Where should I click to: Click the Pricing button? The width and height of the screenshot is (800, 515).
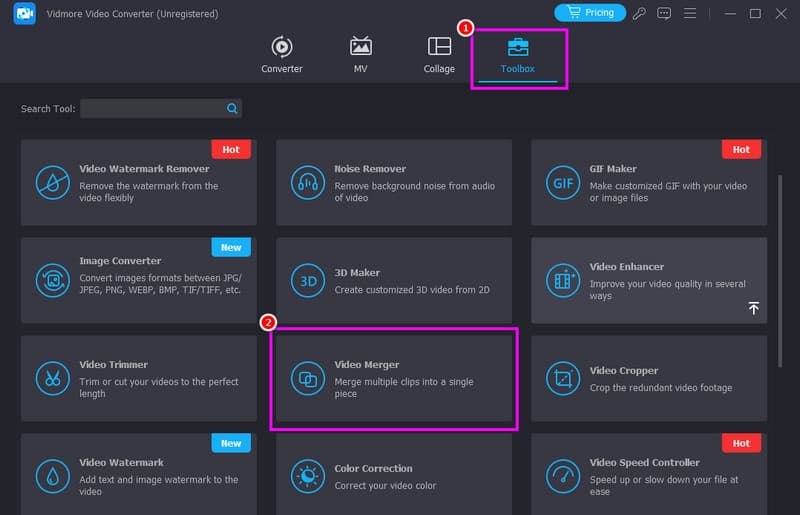(x=590, y=13)
